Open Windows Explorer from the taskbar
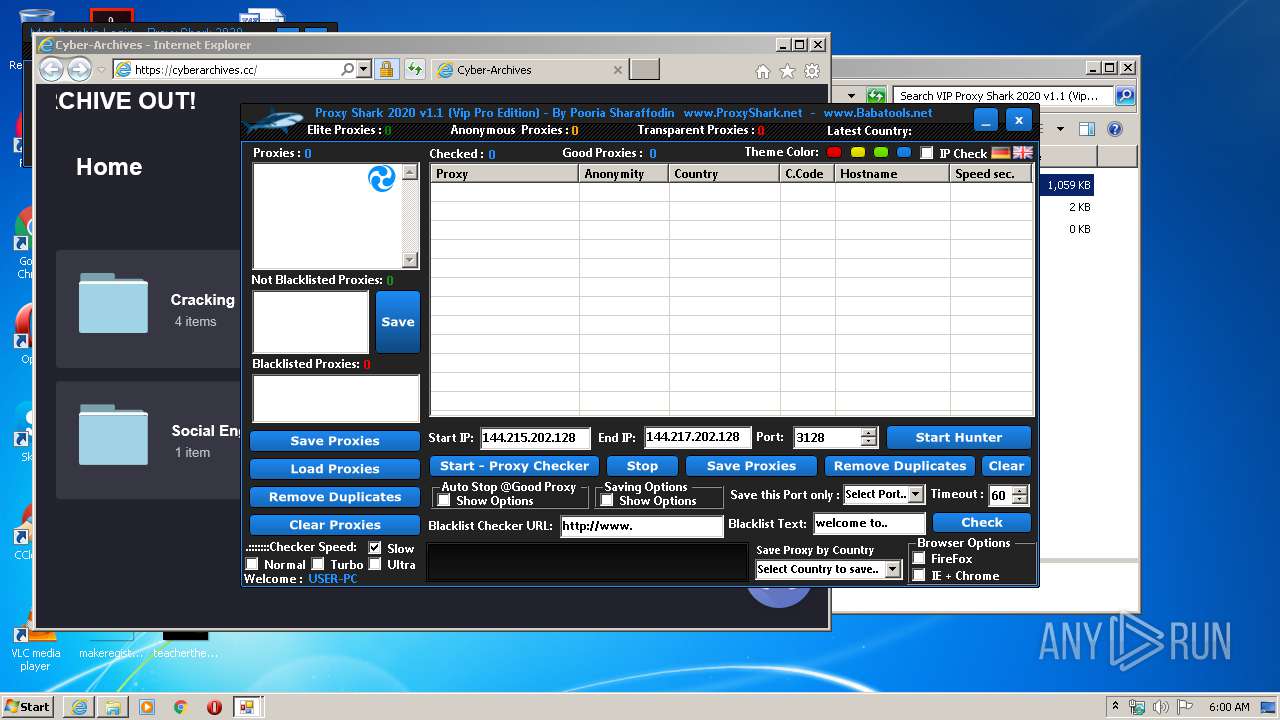Image resolution: width=1280 pixels, height=720 pixels. [x=113, y=706]
